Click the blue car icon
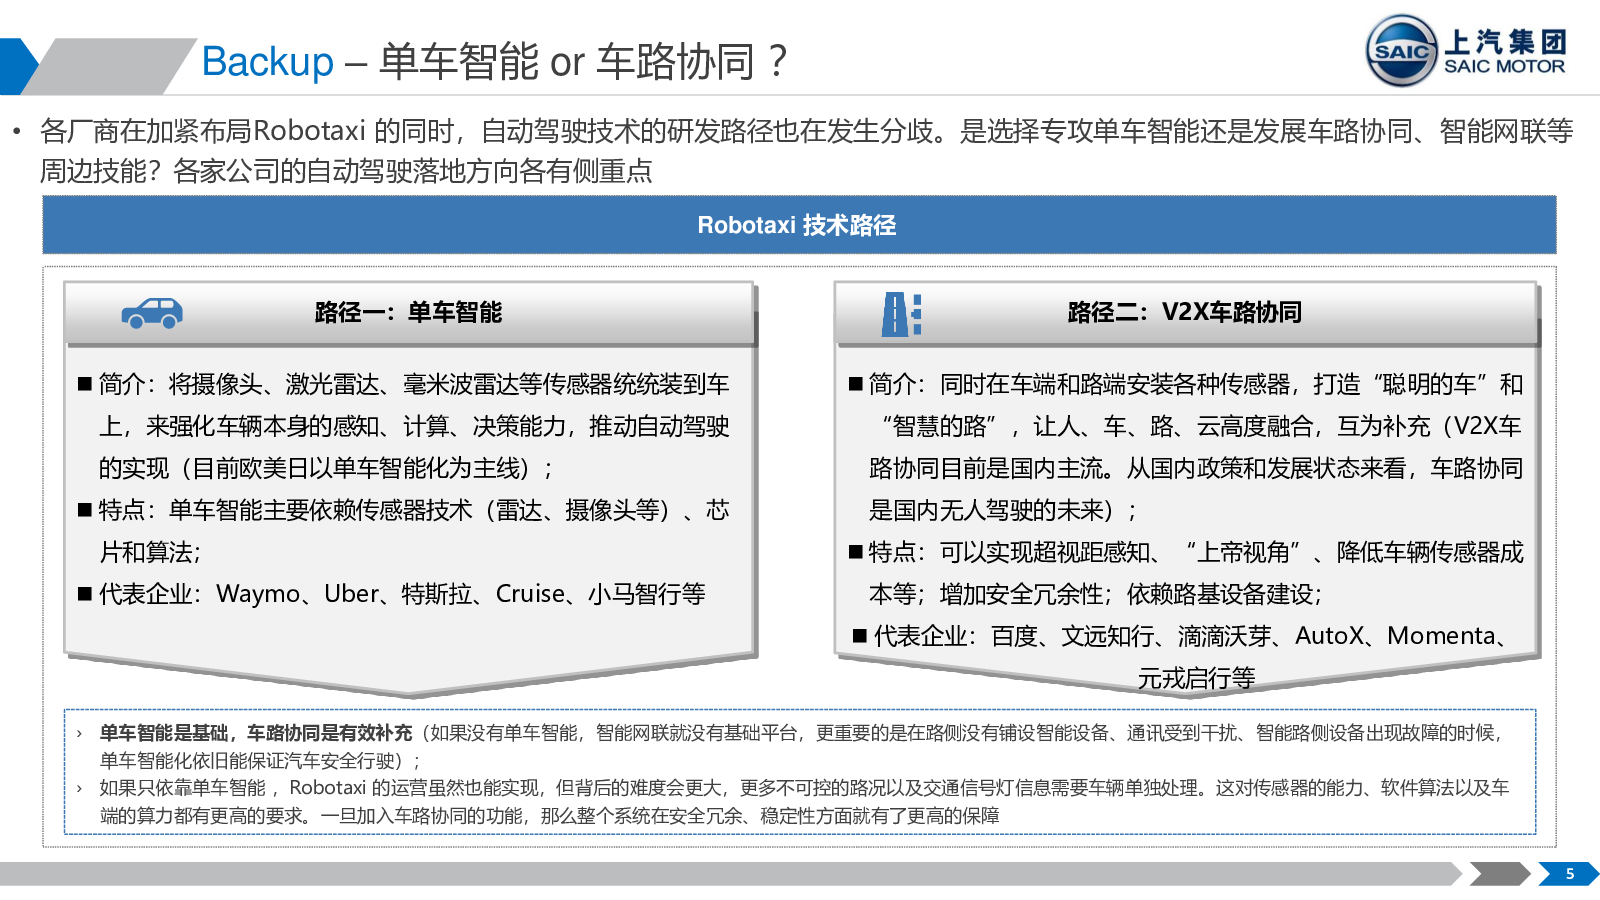 (152, 313)
